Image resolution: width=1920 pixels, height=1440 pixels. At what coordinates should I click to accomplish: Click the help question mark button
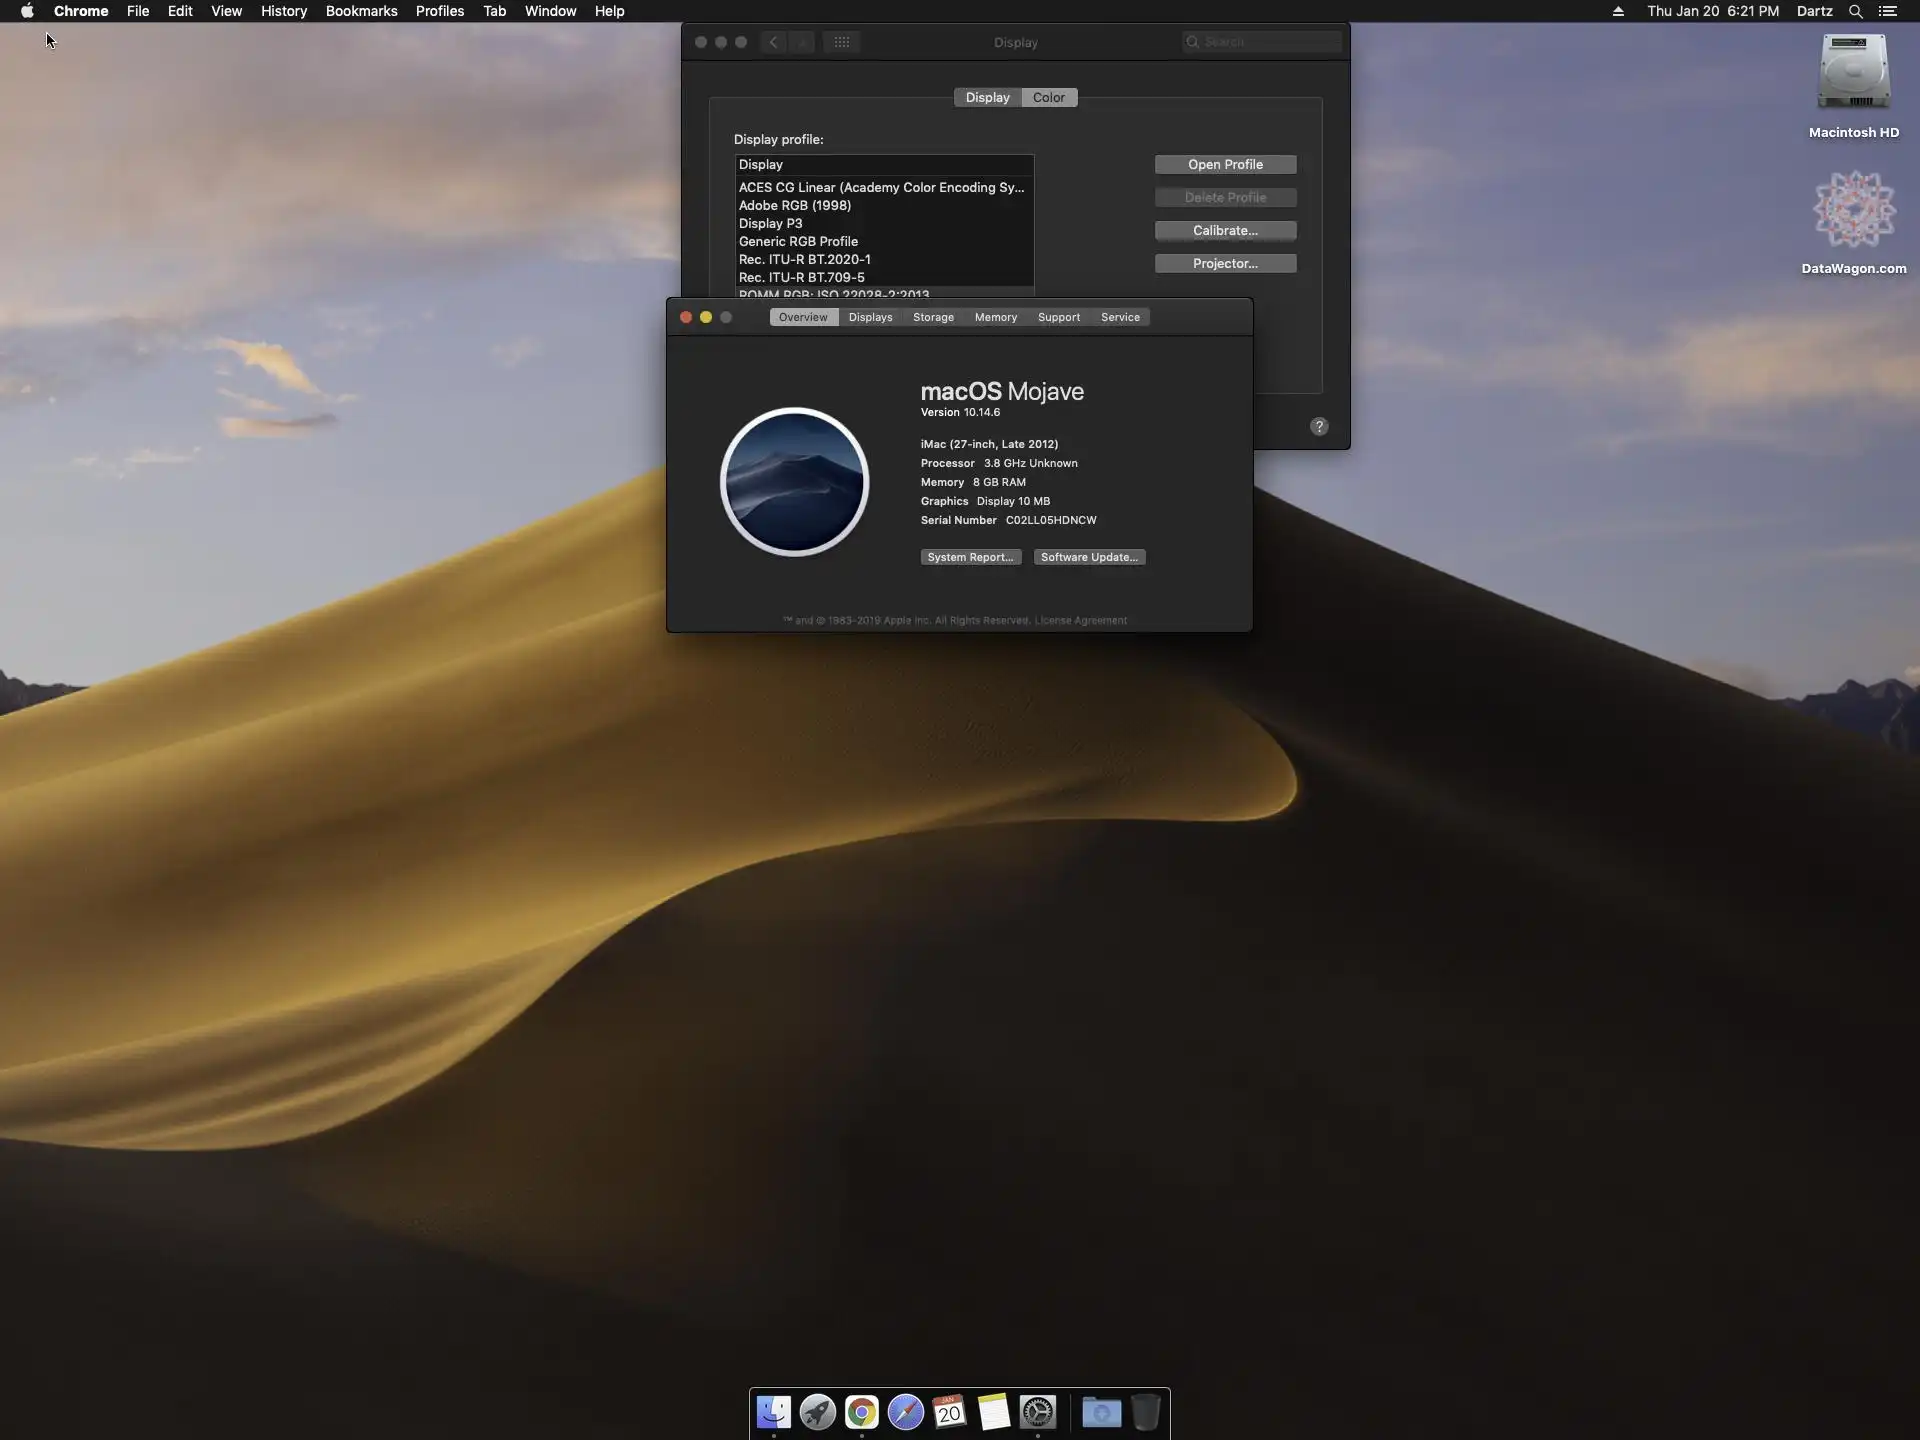click(x=1319, y=426)
